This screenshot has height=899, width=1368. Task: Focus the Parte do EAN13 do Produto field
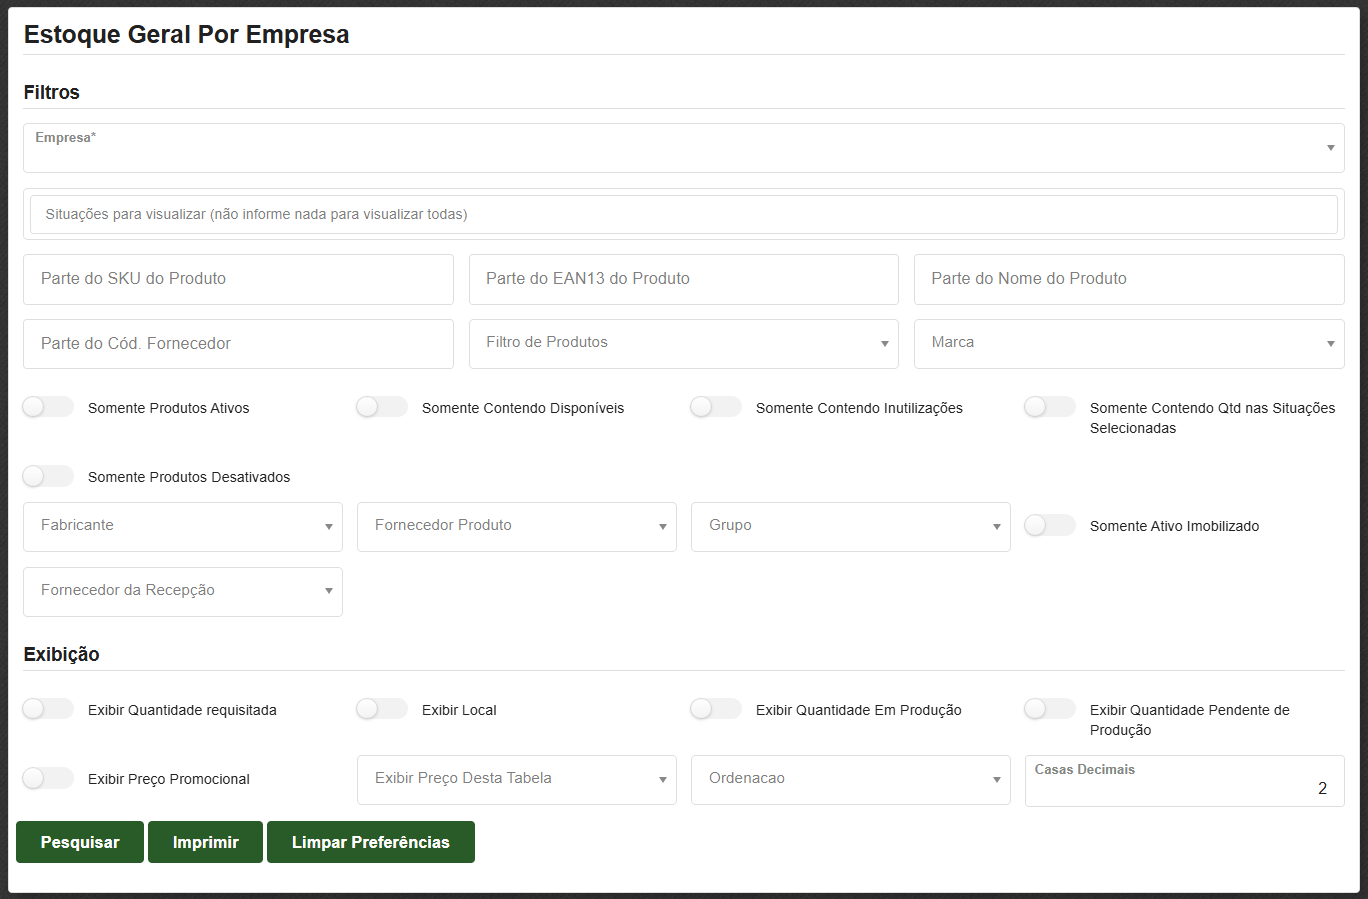click(683, 279)
